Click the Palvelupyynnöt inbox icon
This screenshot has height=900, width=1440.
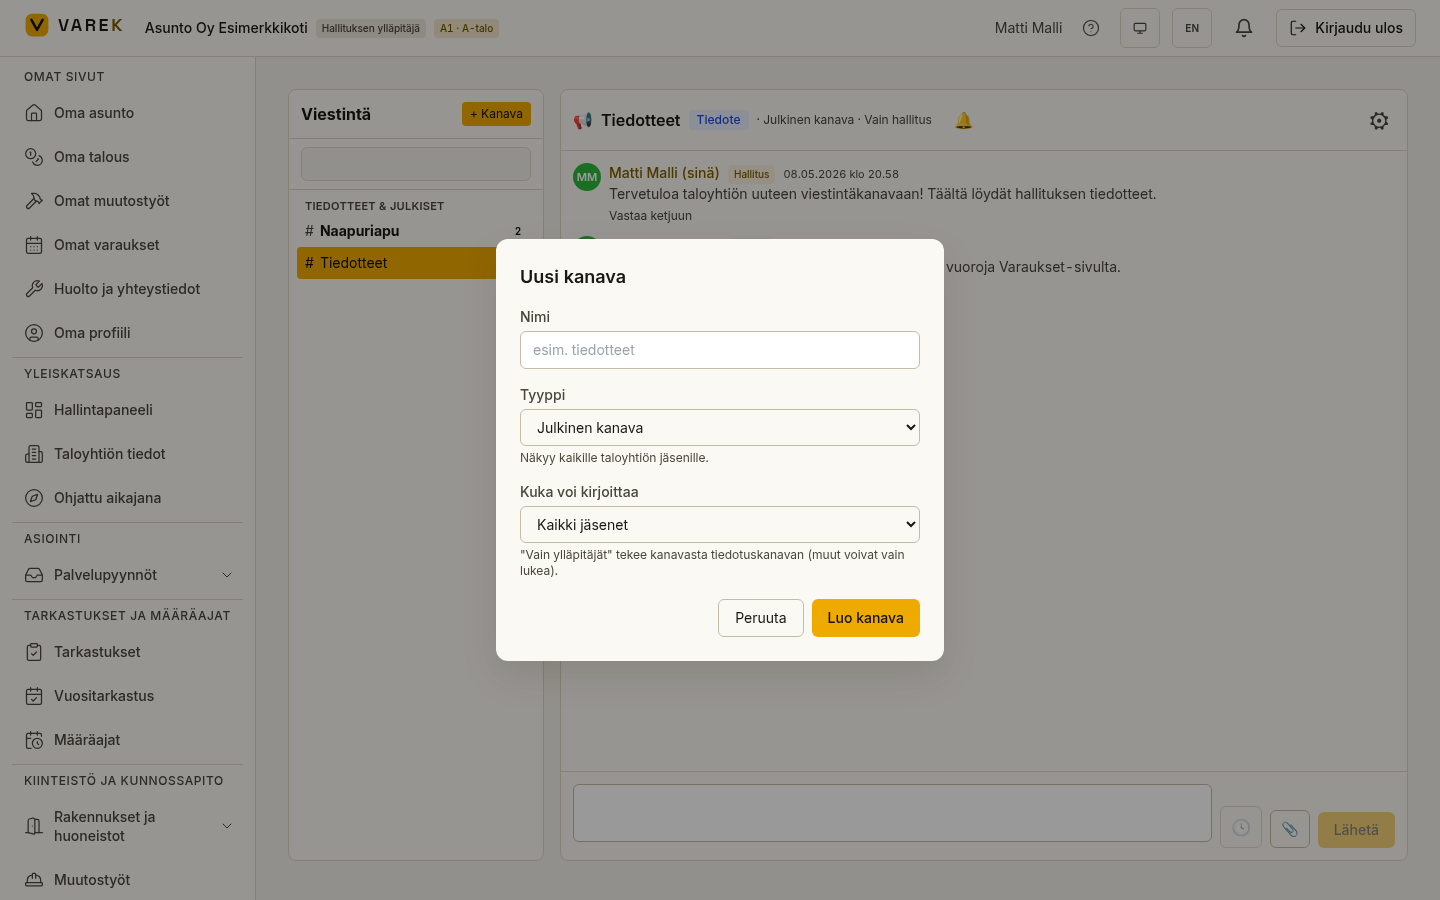pos(34,575)
